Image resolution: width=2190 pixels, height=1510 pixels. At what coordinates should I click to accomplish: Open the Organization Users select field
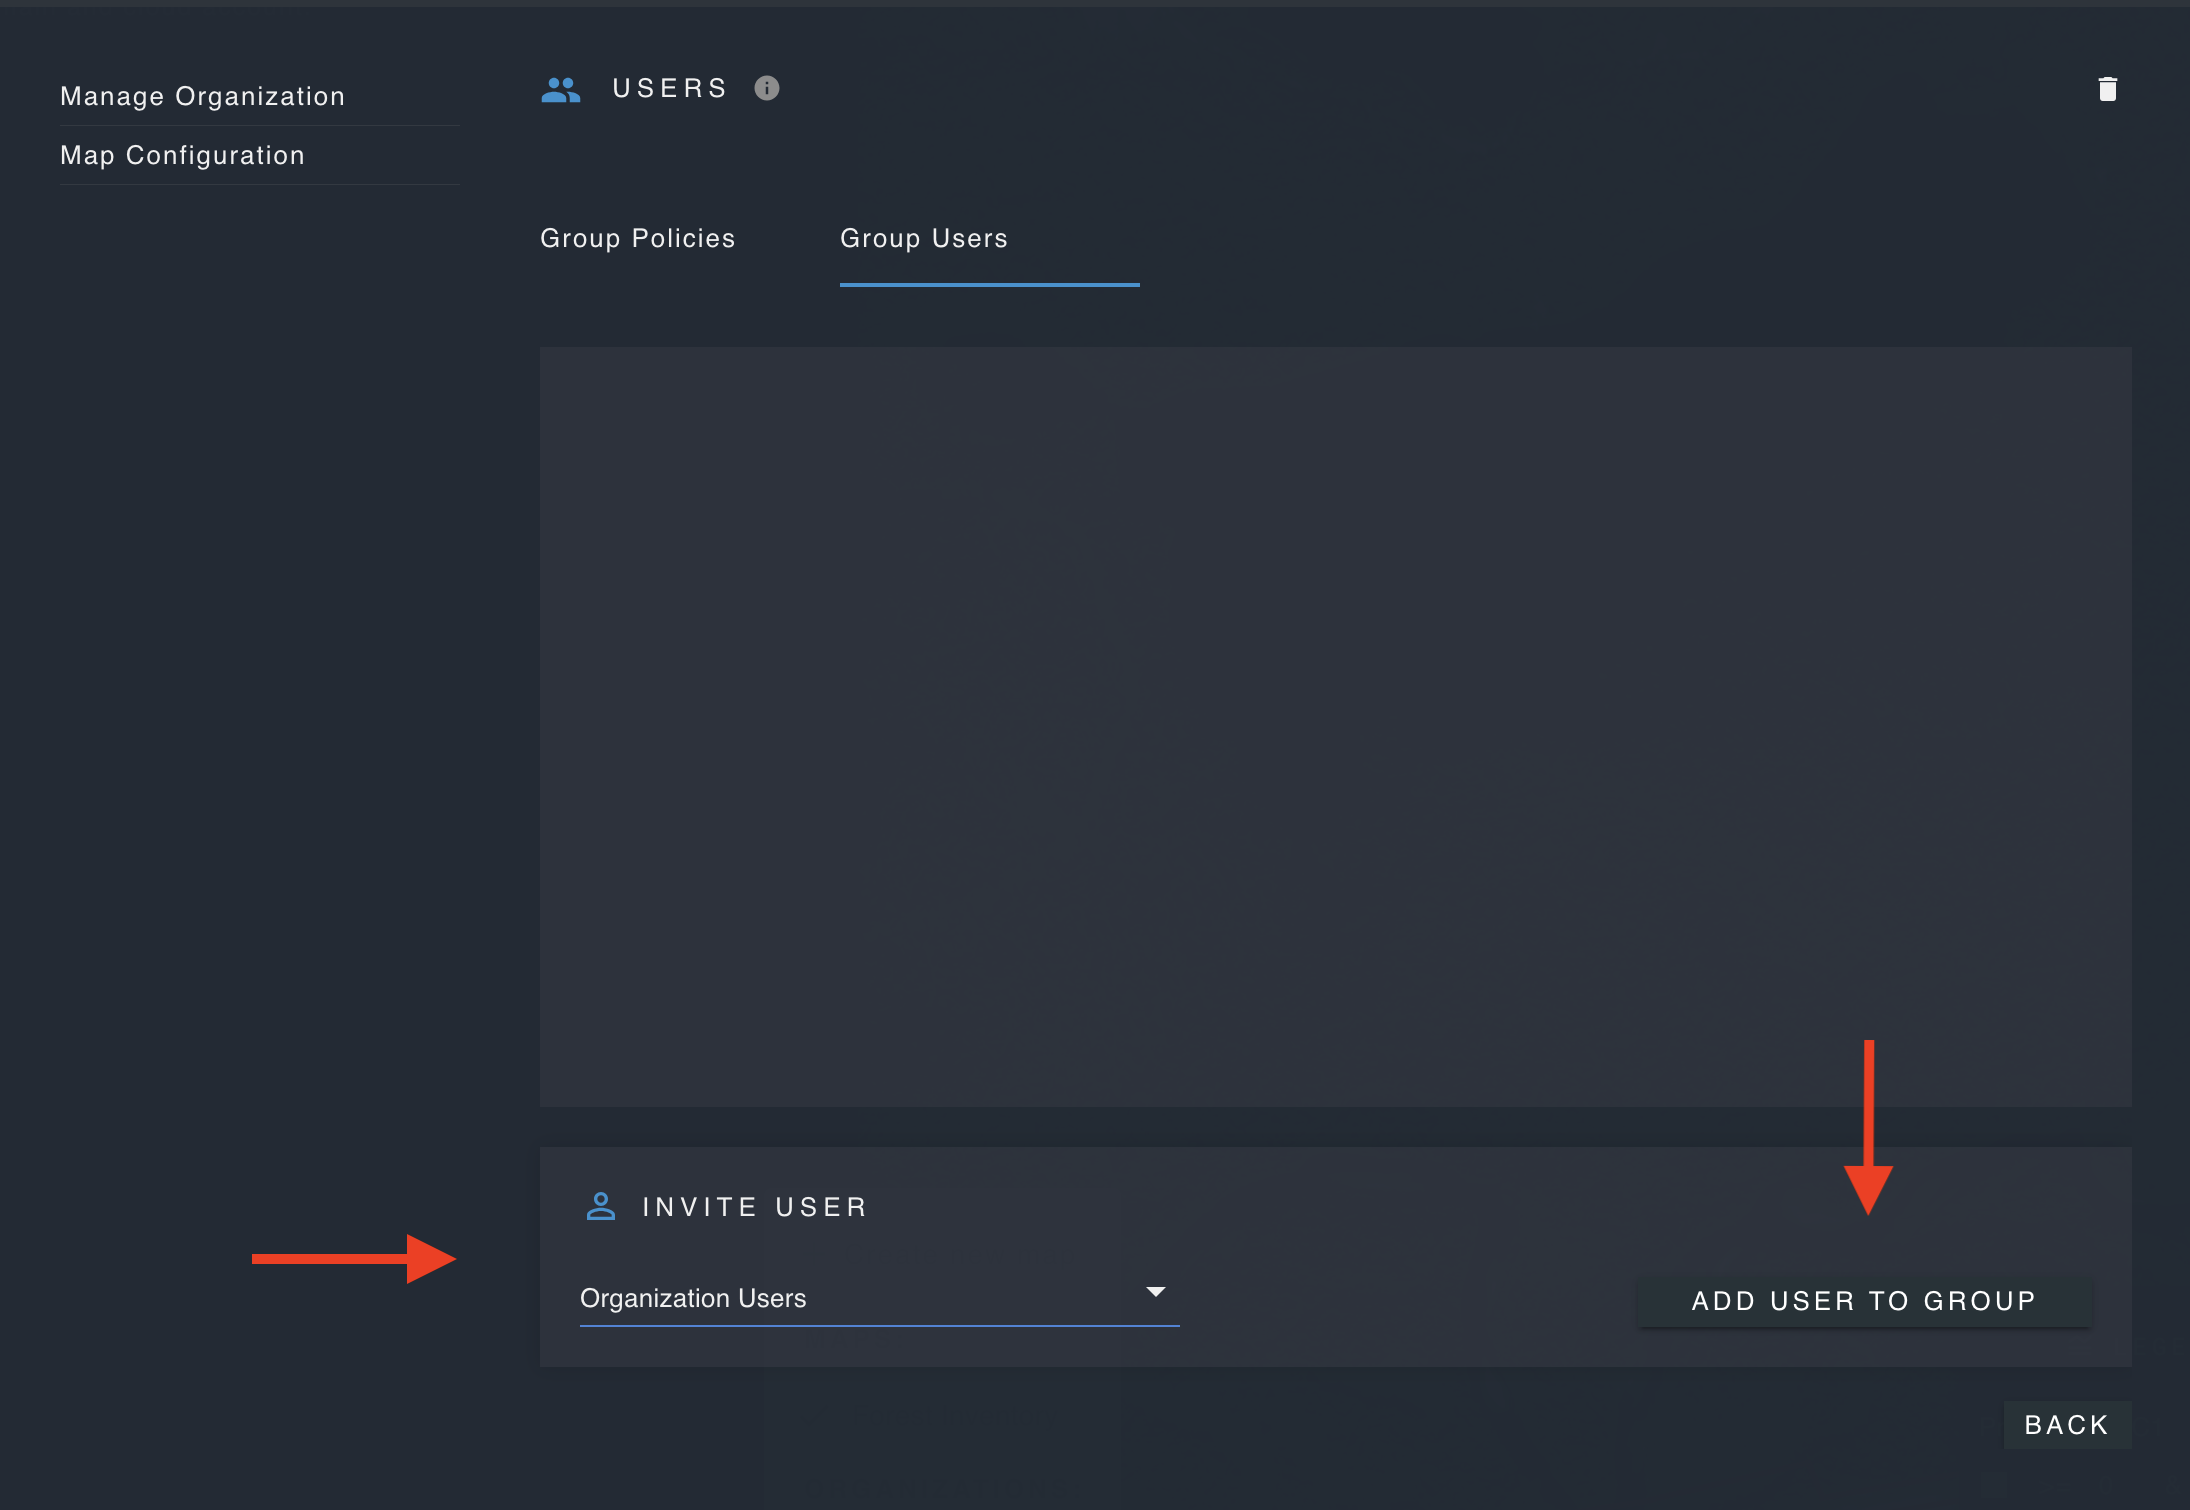(880, 1298)
